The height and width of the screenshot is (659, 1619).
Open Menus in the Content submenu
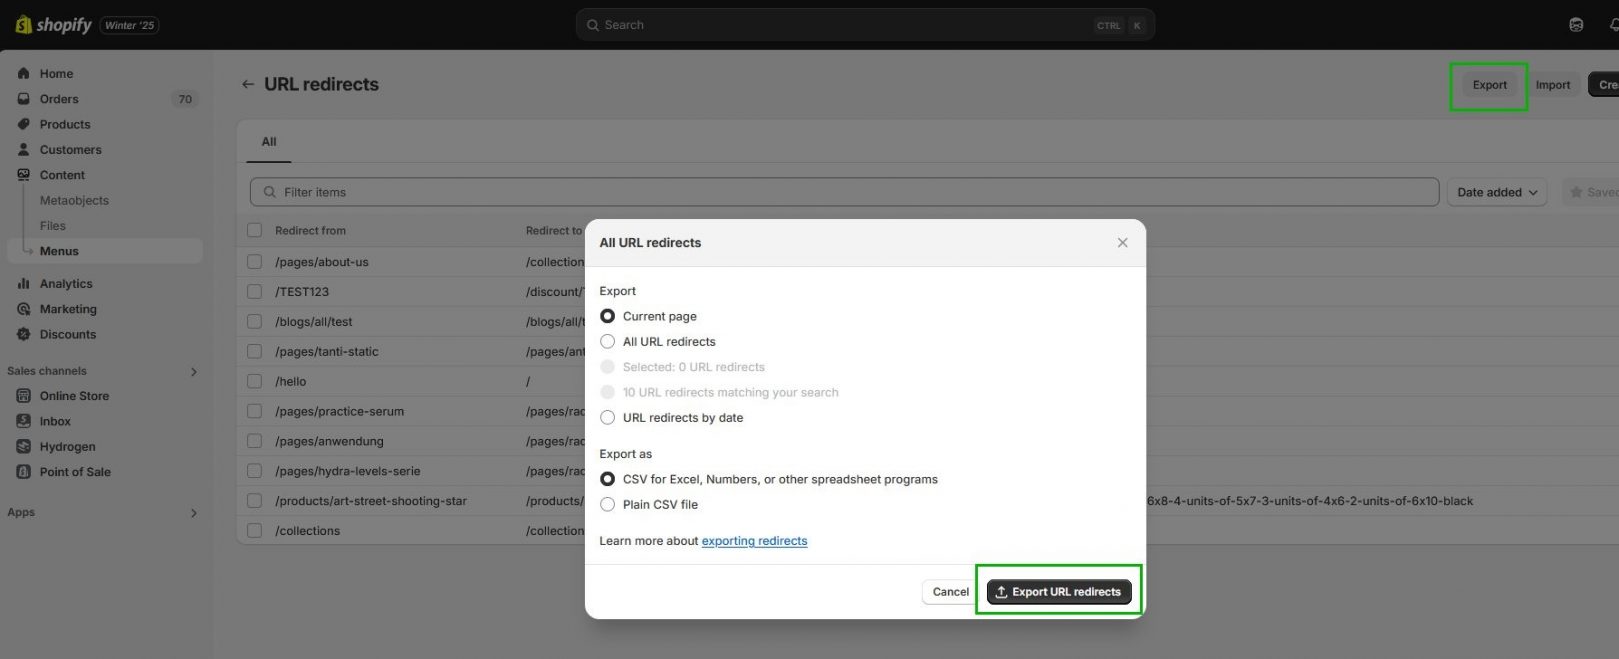tap(59, 251)
